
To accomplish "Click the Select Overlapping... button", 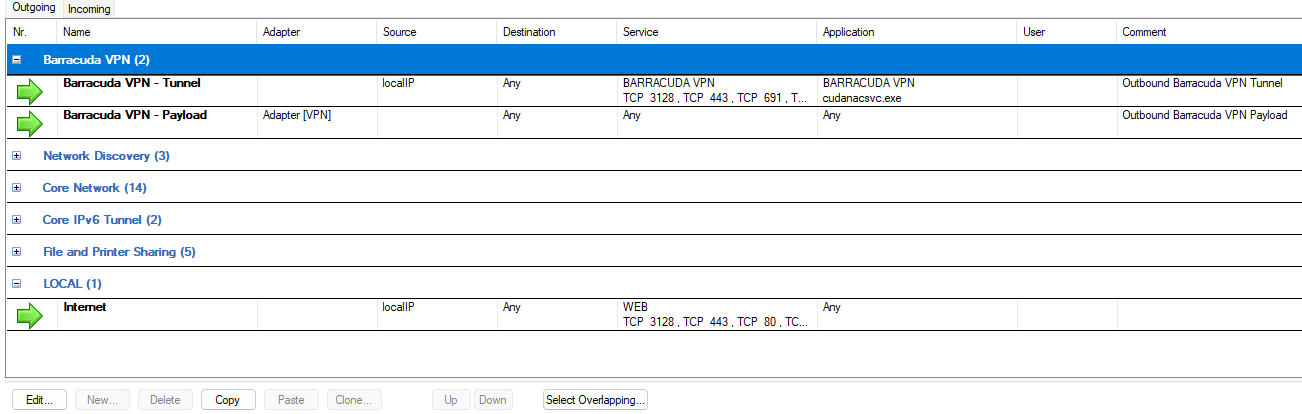I will coord(596,400).
